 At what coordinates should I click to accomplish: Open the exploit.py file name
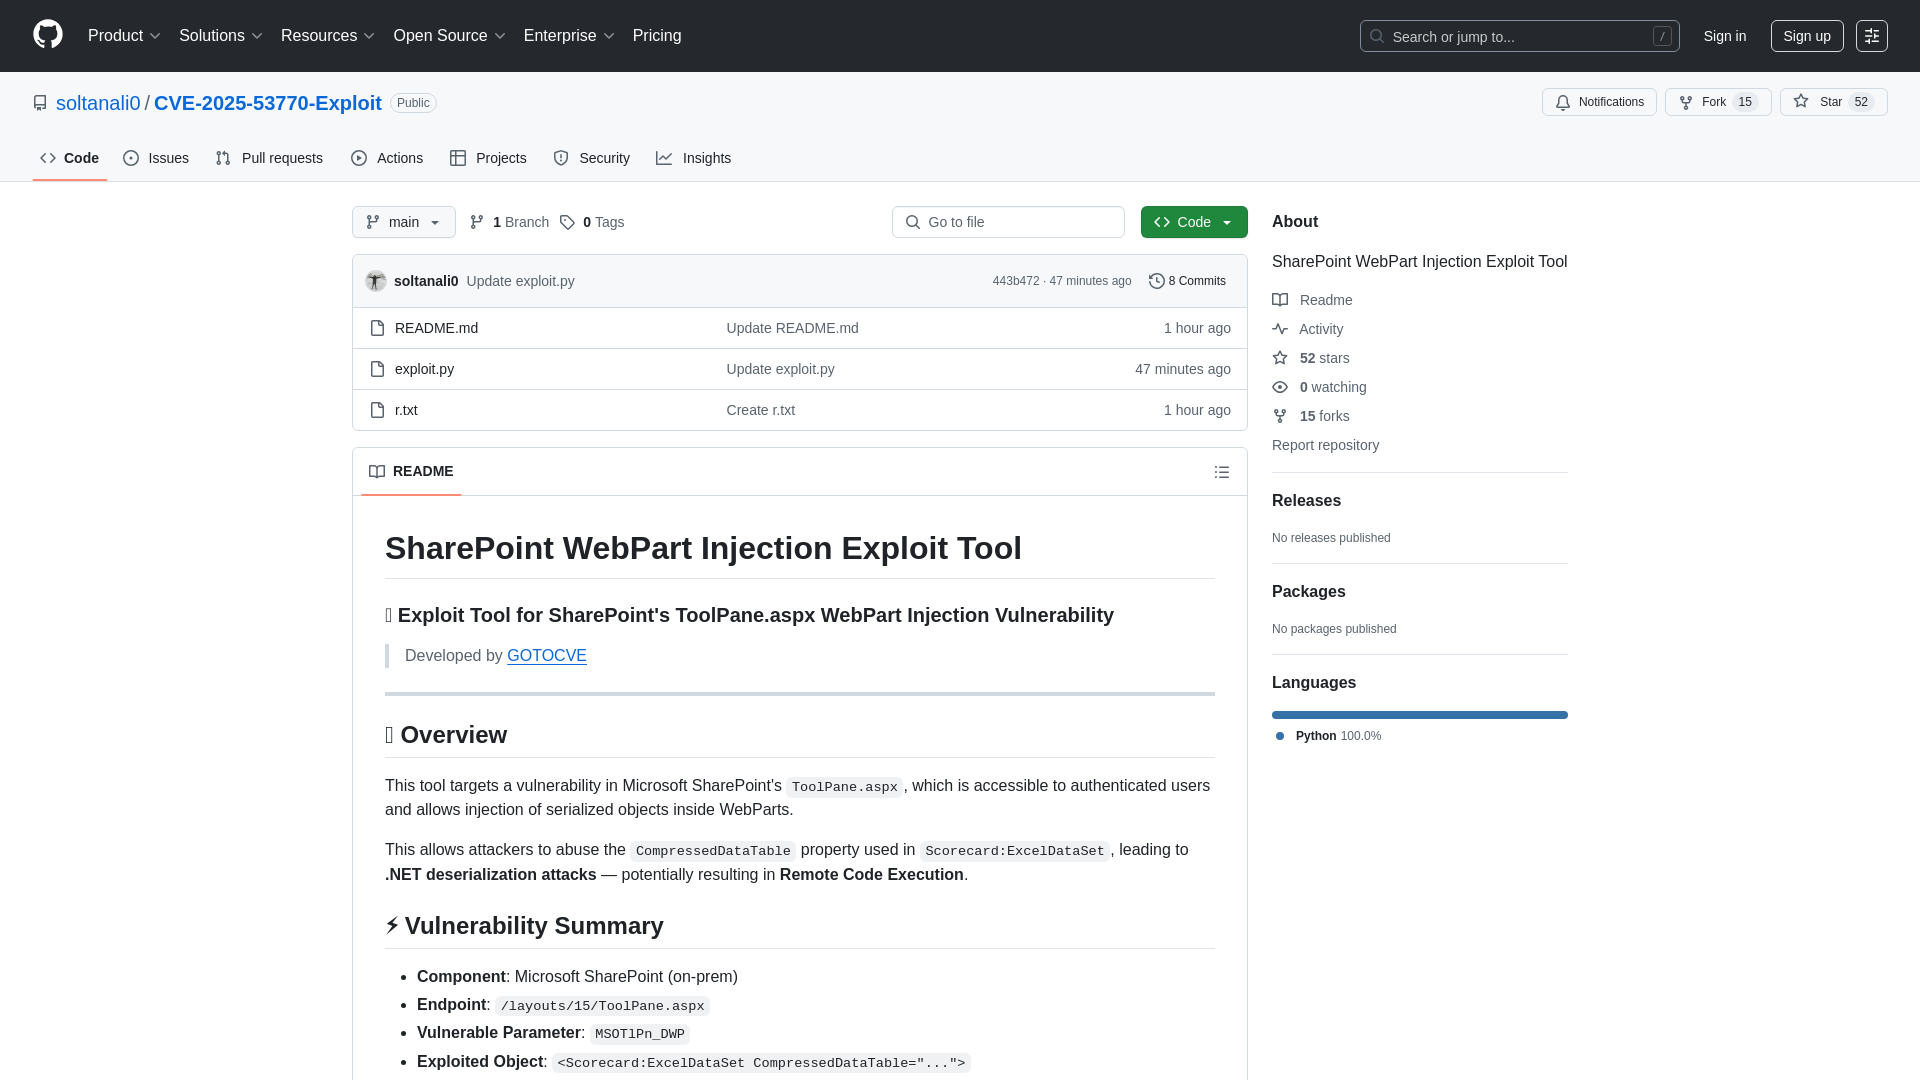tap(424, 369)
